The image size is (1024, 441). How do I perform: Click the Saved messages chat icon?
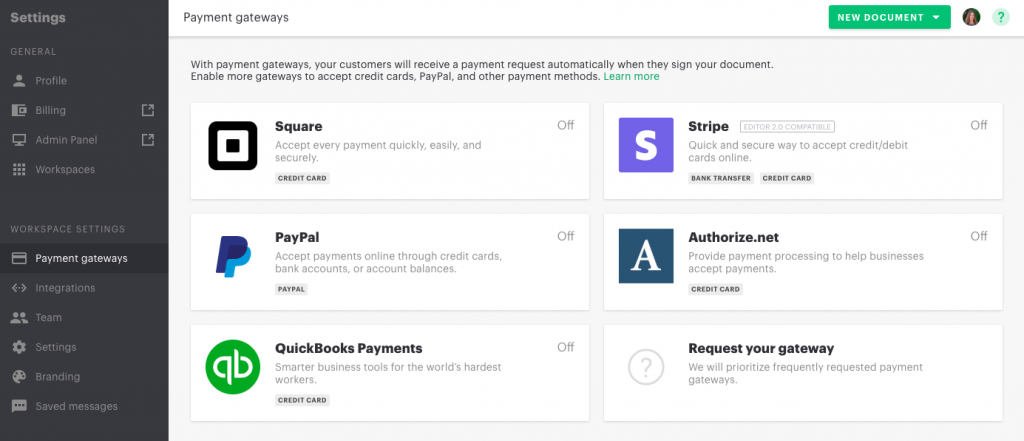(20, 406)
